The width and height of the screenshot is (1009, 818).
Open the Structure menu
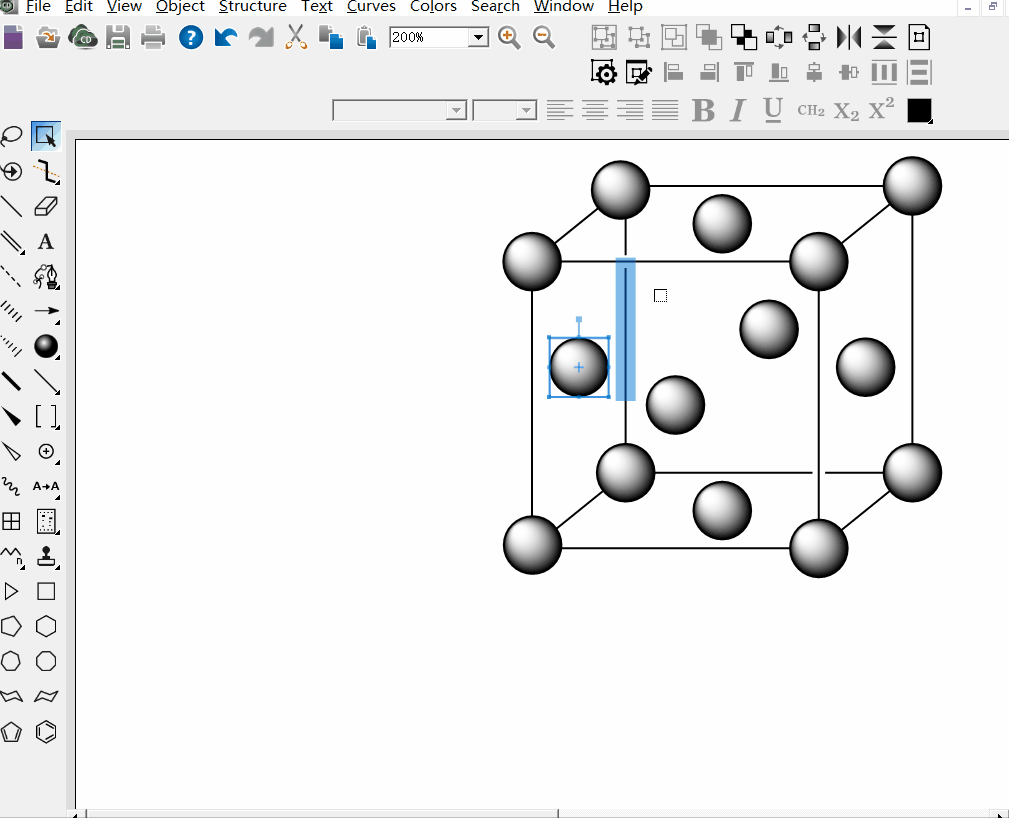[252, 7]
